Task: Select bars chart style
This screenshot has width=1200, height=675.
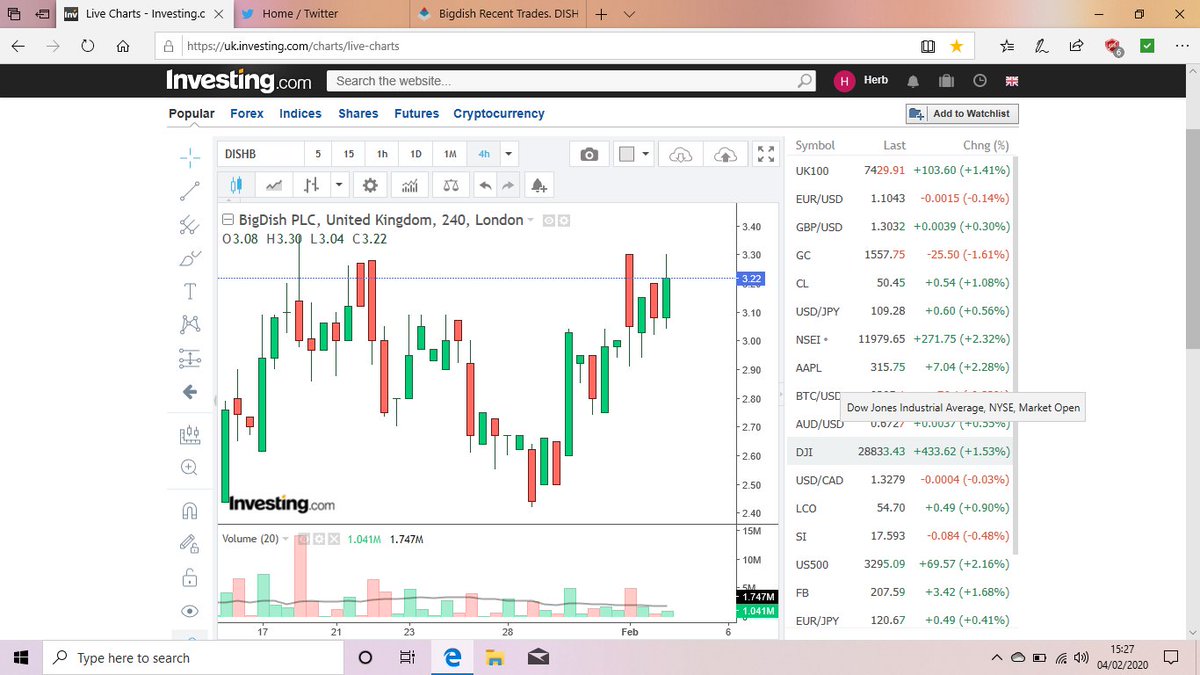Action: click(x=312, y=185)
